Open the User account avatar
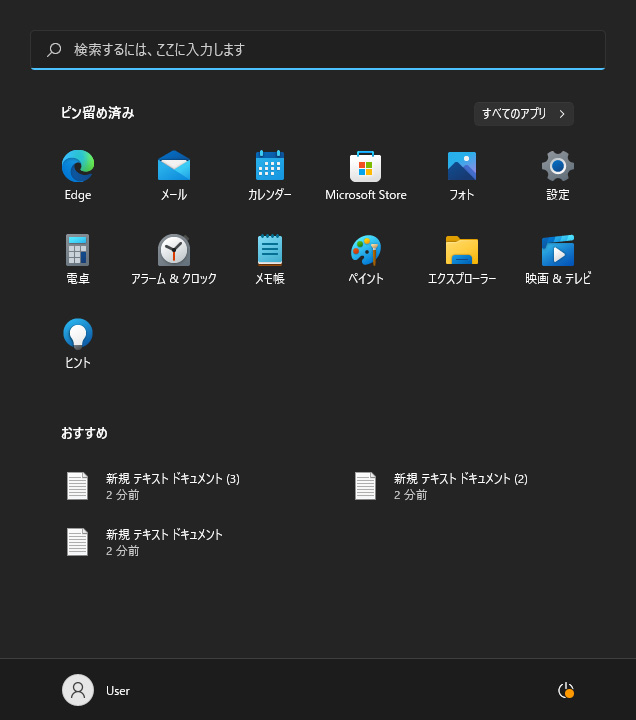 78,690
